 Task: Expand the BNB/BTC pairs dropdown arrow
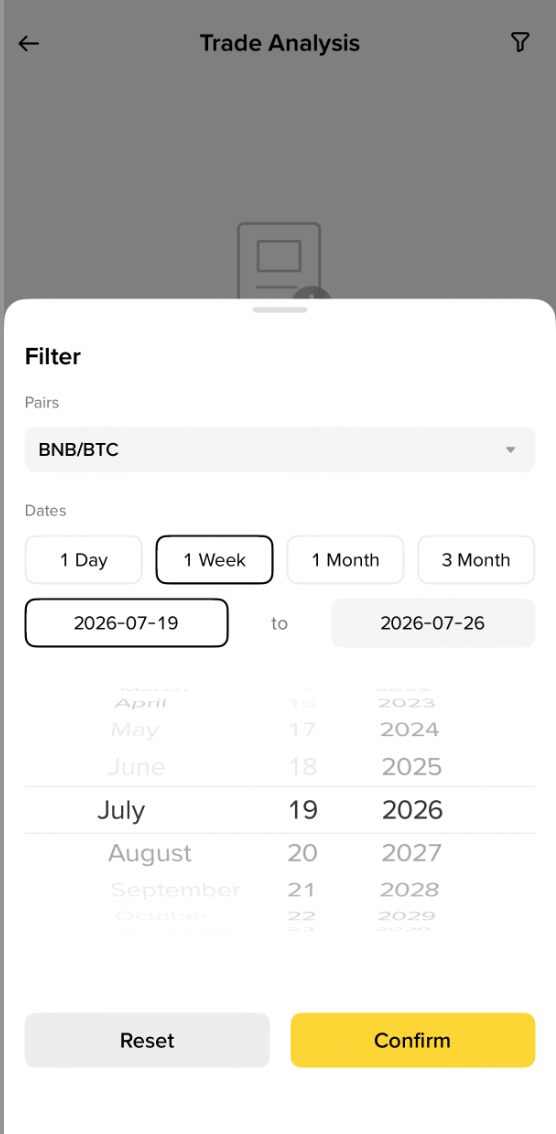click(510, 450)
